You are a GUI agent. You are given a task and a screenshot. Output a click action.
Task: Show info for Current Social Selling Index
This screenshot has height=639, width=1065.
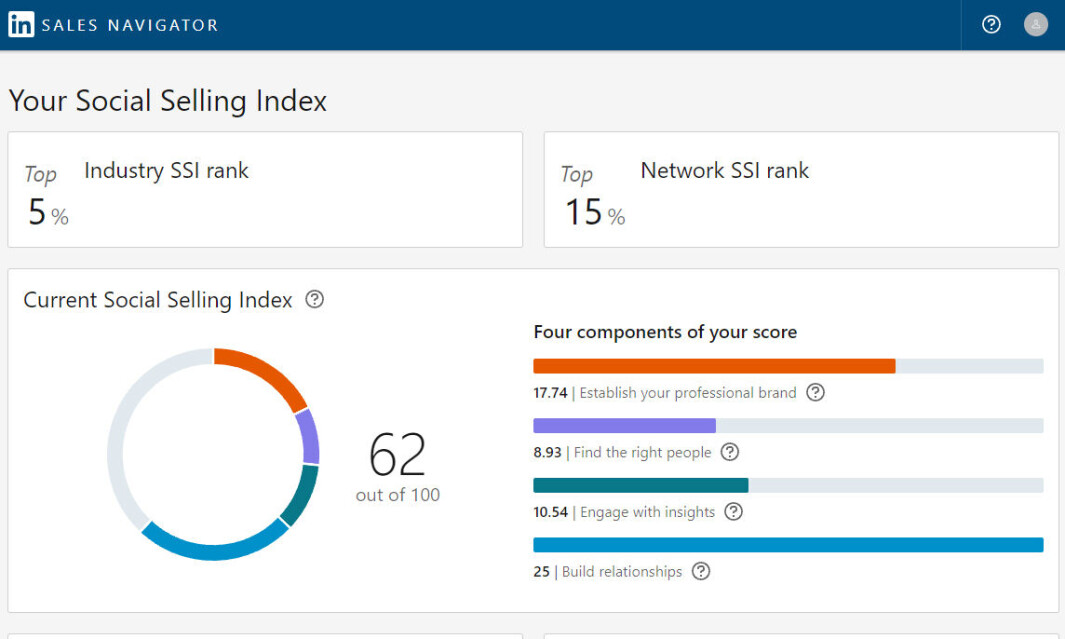[314, 299]
